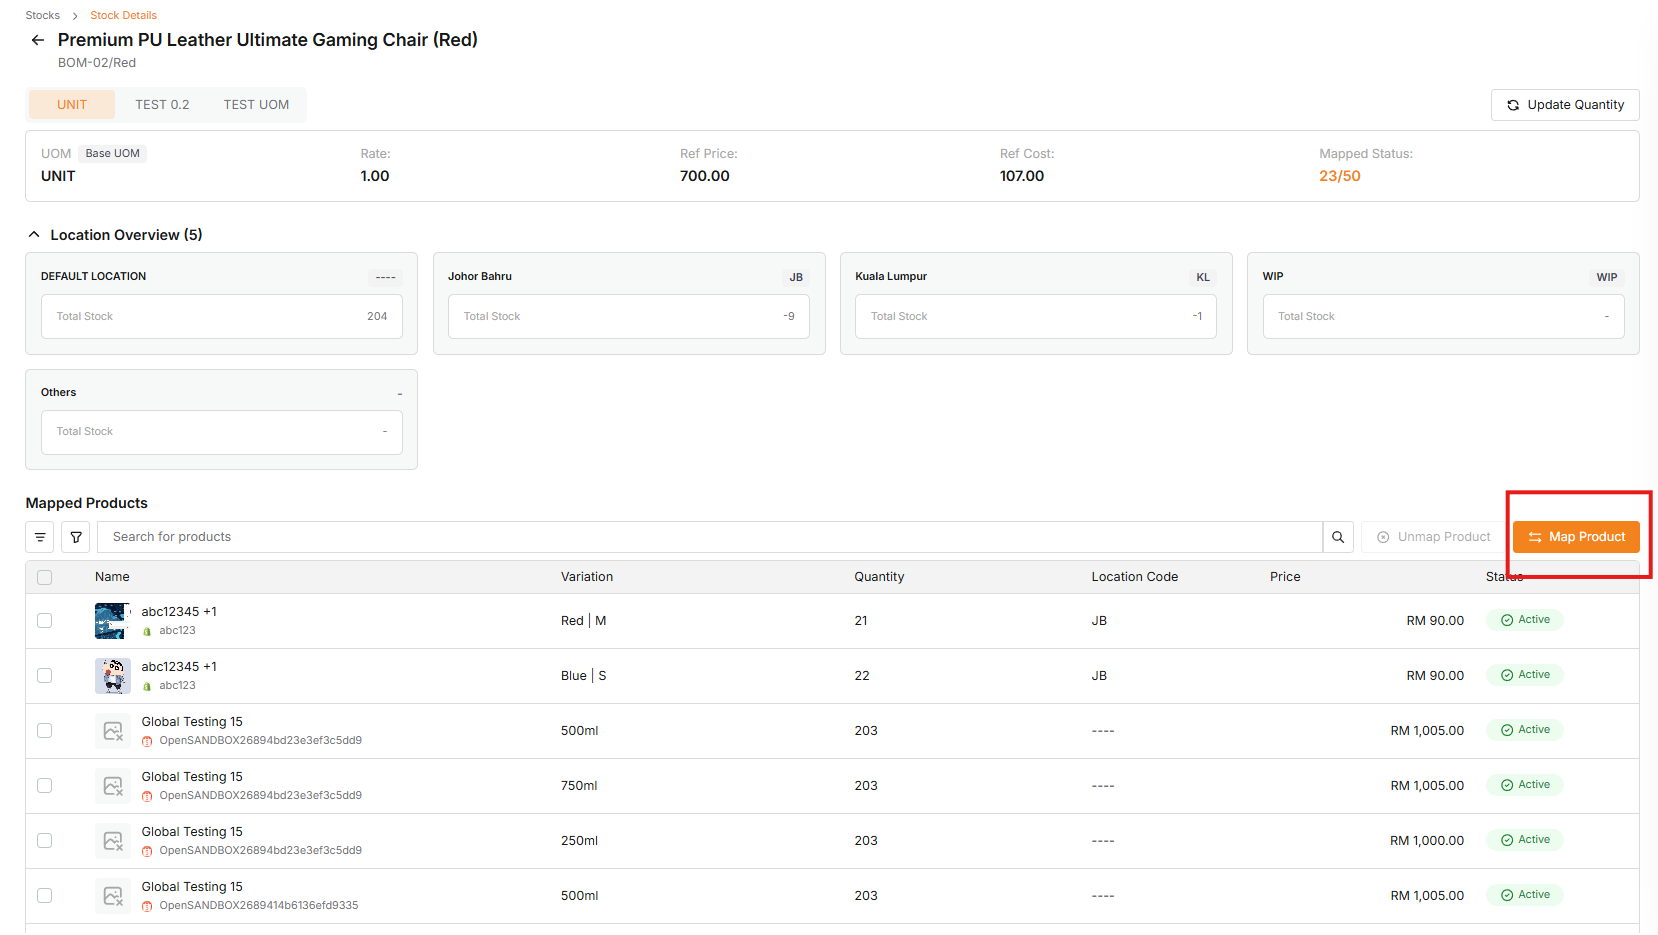
Task: Click price RM 1,000.00
Action: pos(1427,841)
